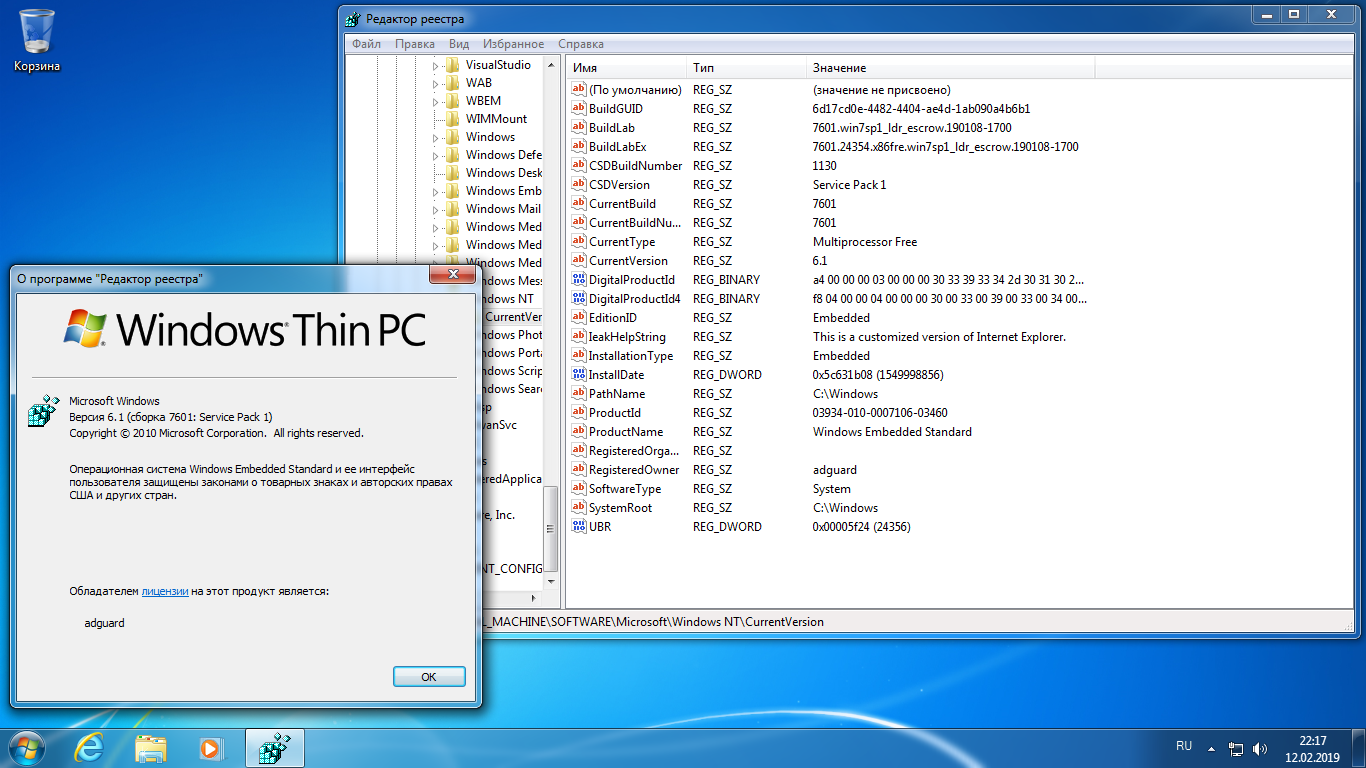Click the Registry Editor taskbar button
Viewport: 1366px width, 768px height.
(x=275, y=748)
